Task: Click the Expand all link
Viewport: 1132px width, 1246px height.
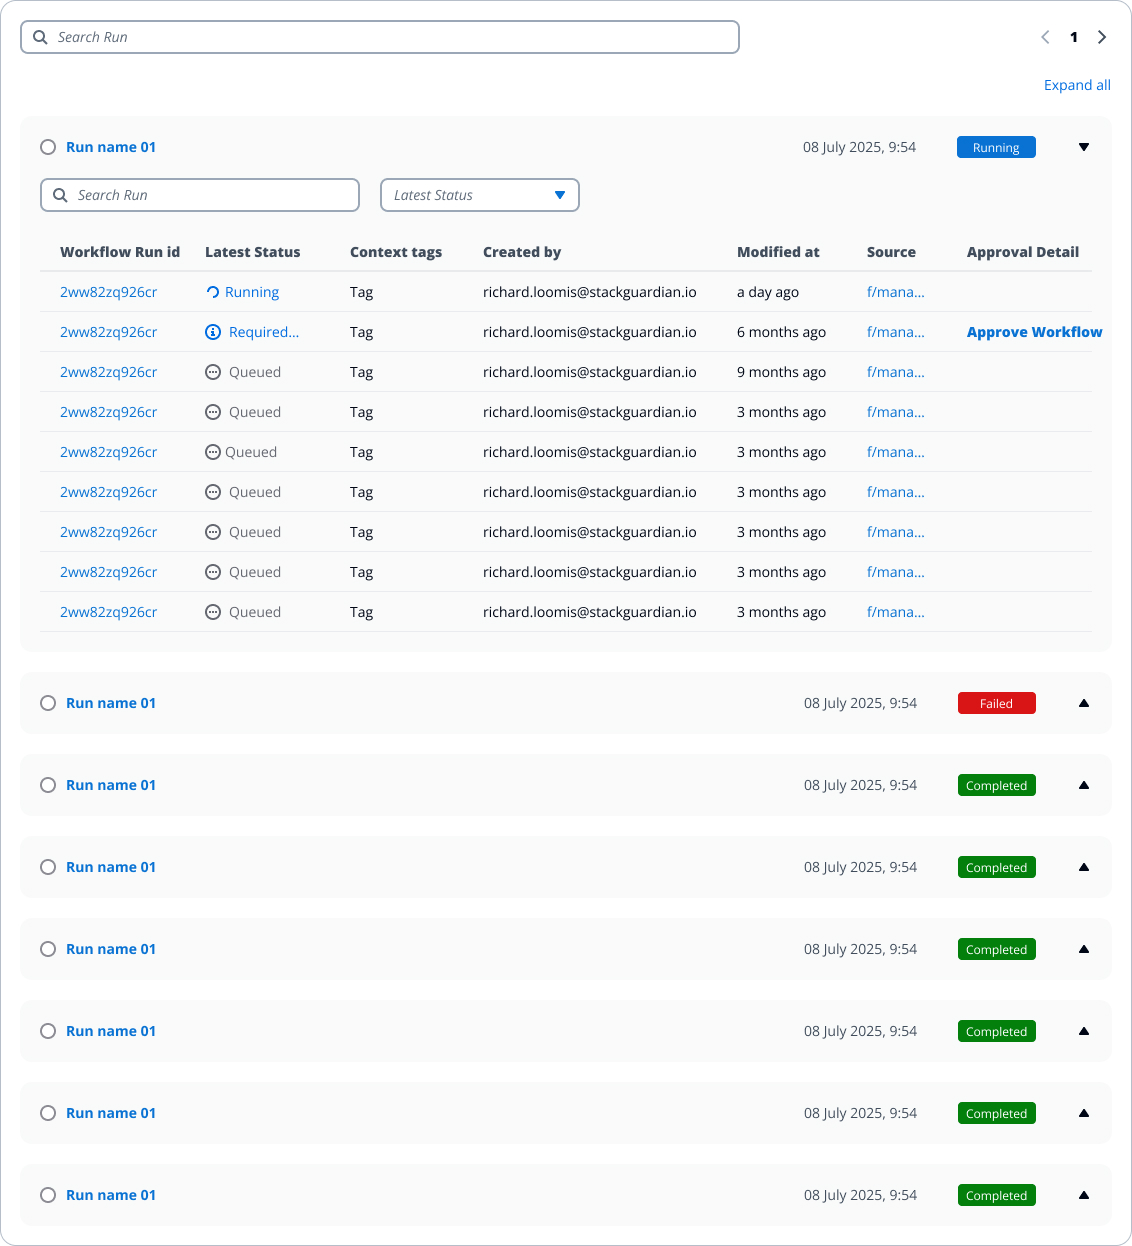Action: point(1077,85)
